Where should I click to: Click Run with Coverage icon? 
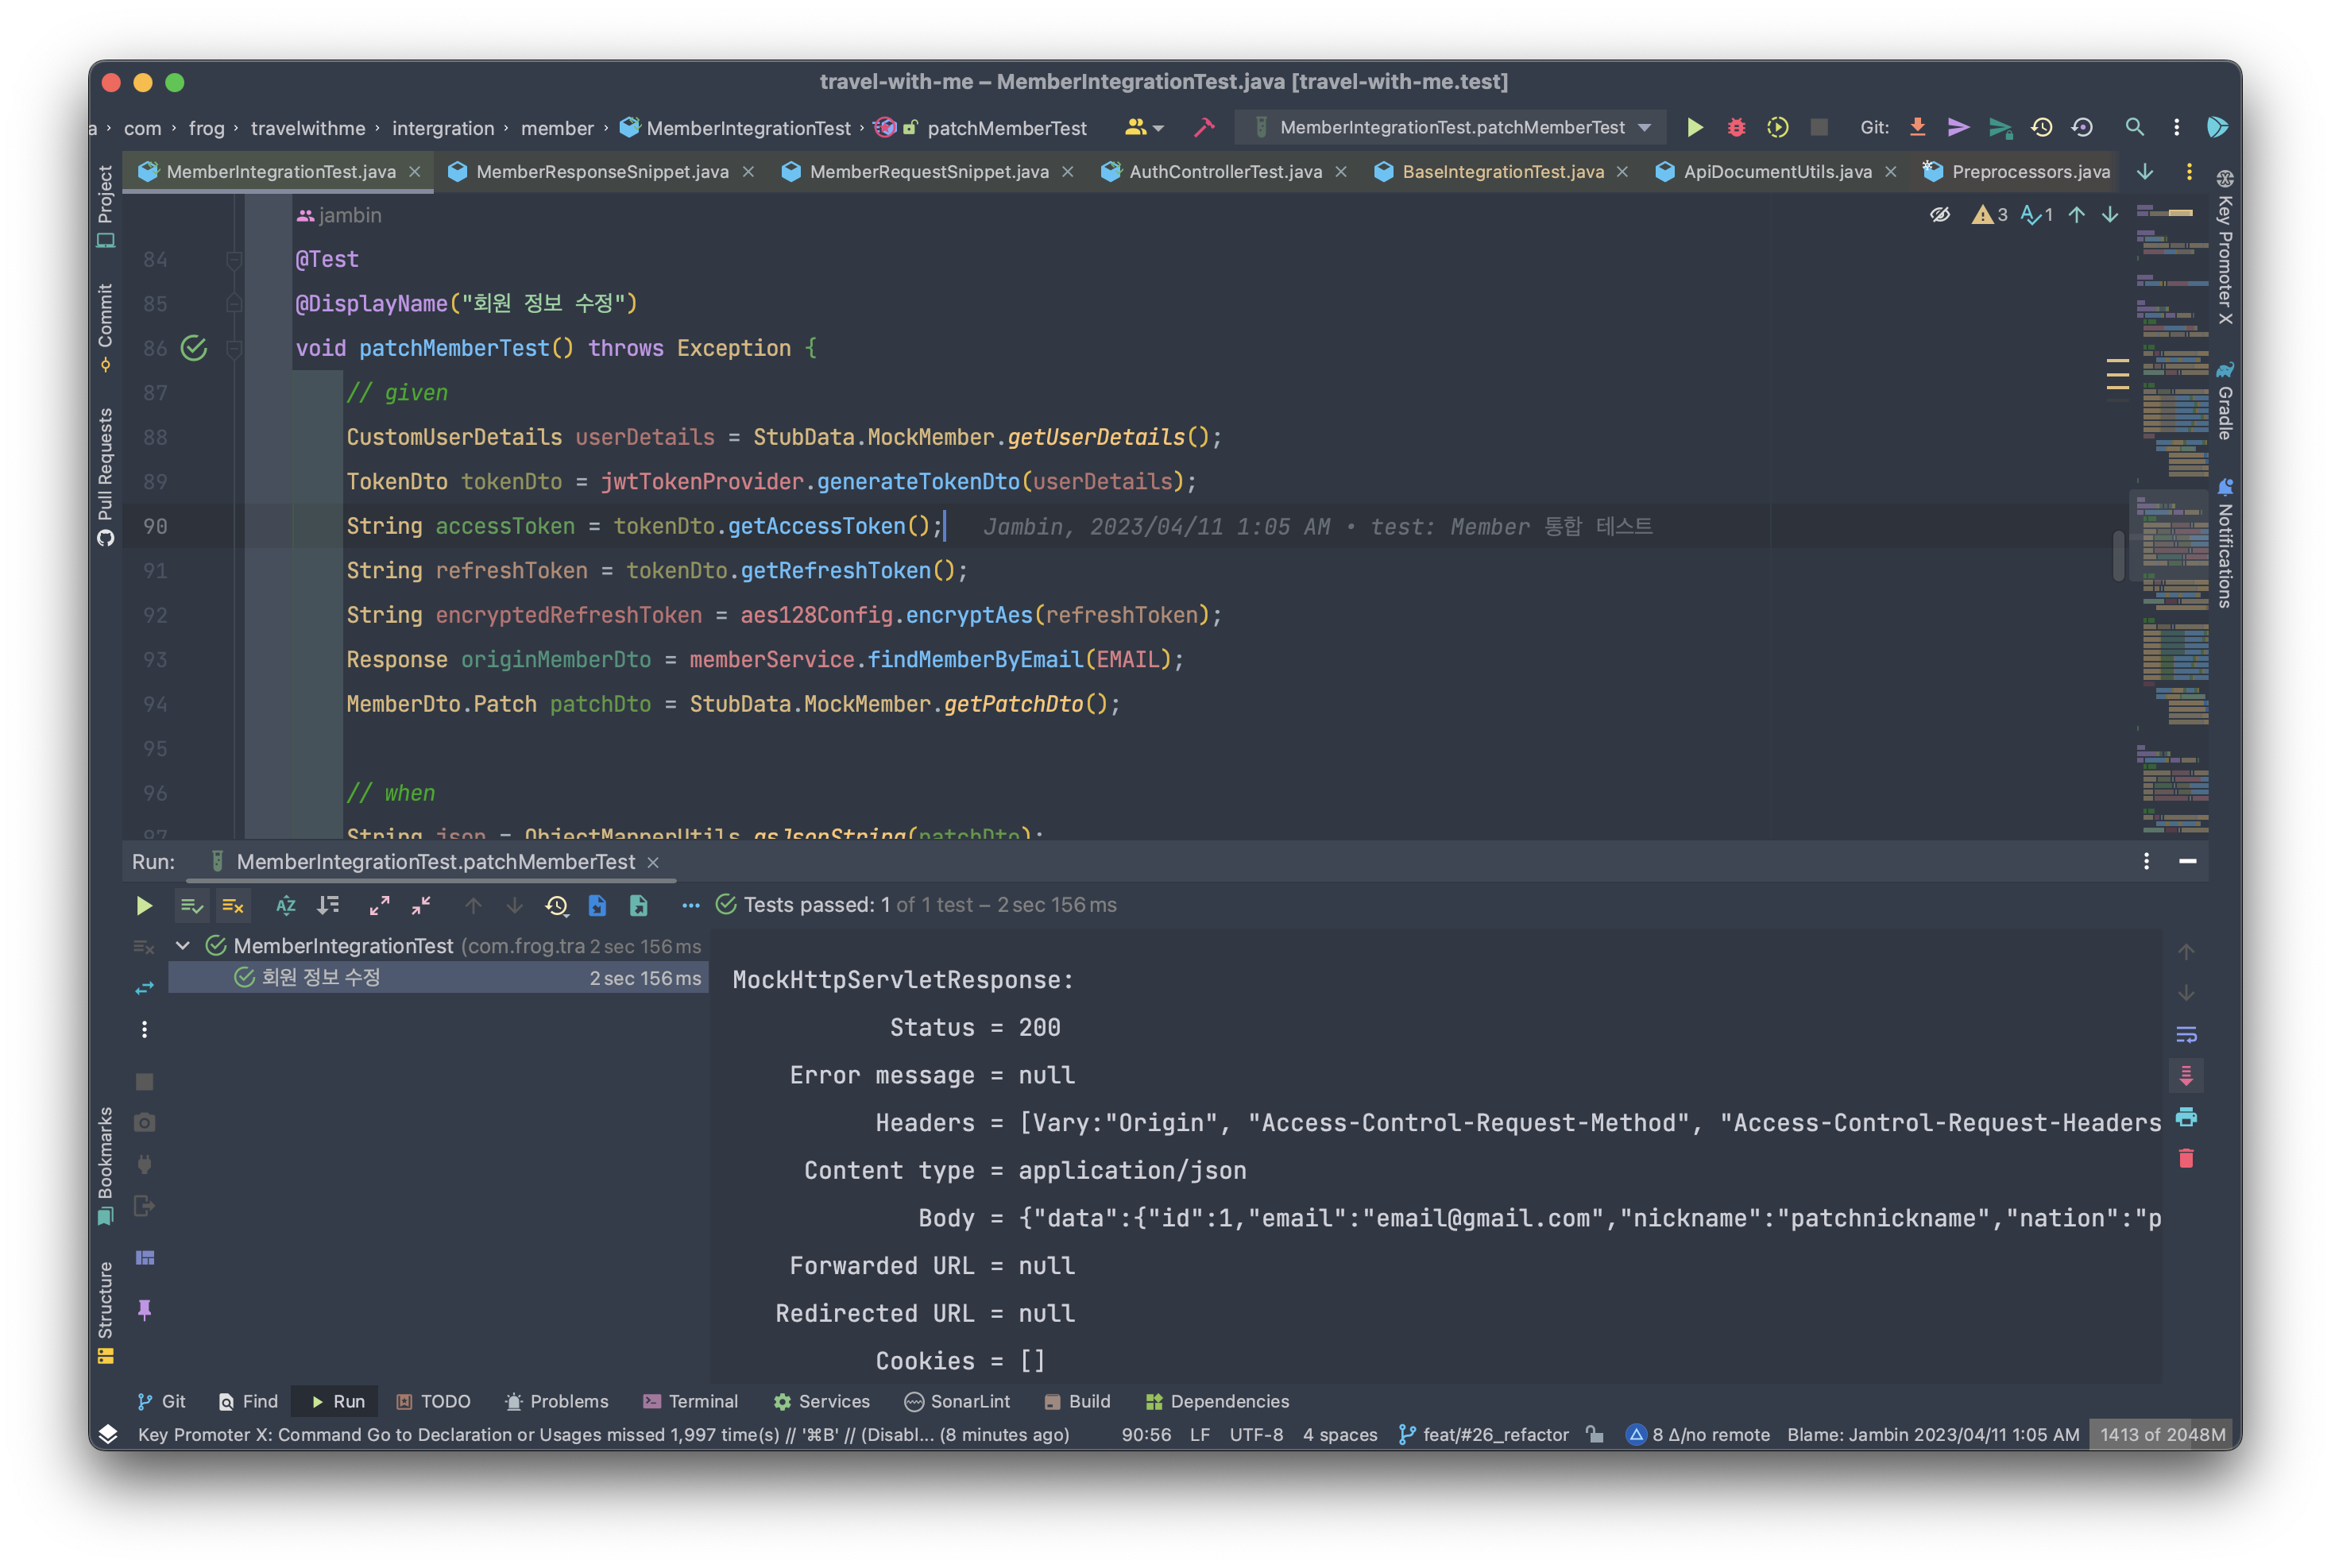click(1777, 127)
